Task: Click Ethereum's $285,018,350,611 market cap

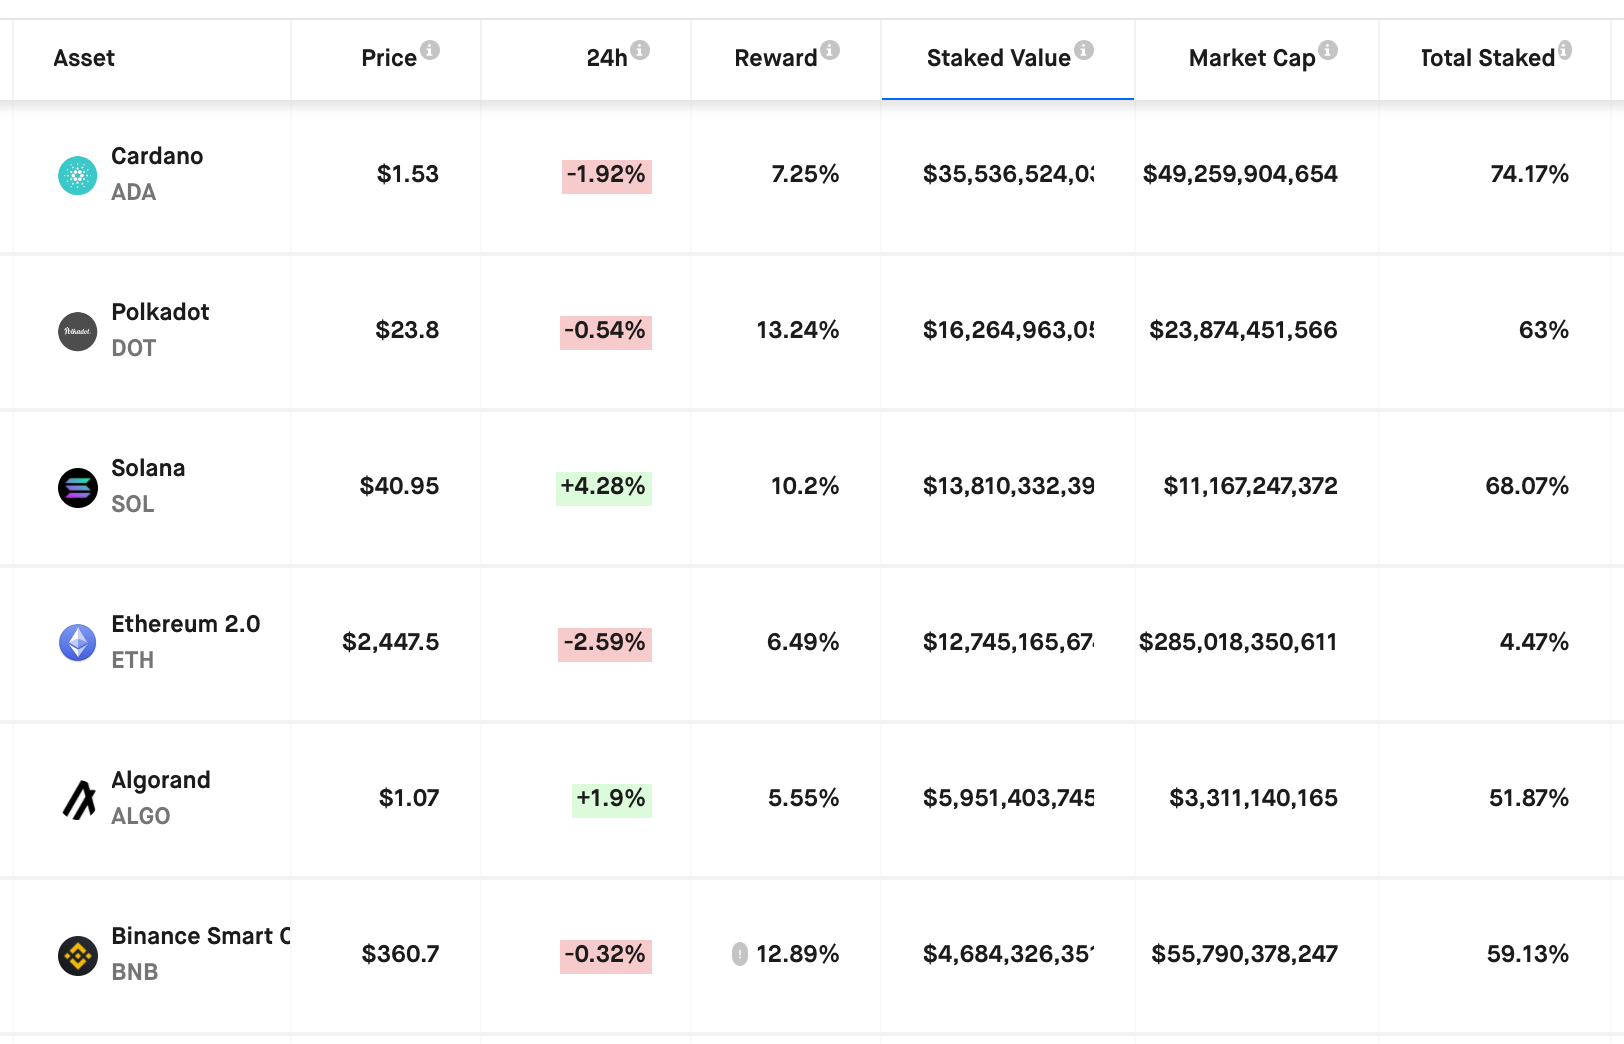Action: pyautogui.click(x=1238, y=642)
